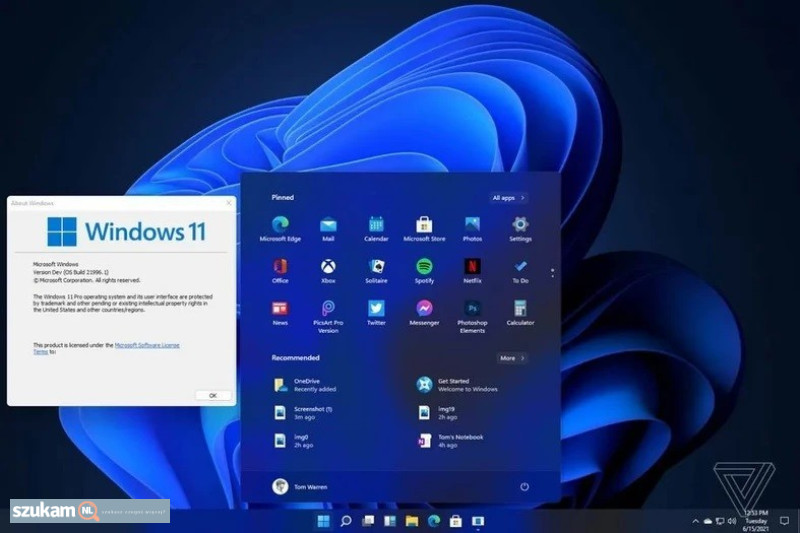Image resolution: width=800 pixels, height=533 pixels.
Task: Click the power button in Start menu
Action: click(x=524, y=487)
